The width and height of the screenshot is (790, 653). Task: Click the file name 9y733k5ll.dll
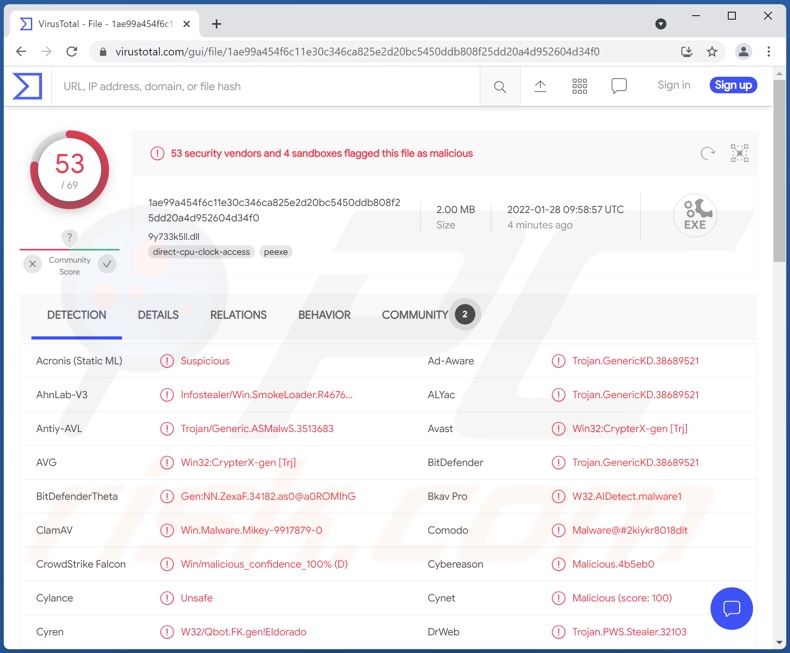[x=174, y=236]
